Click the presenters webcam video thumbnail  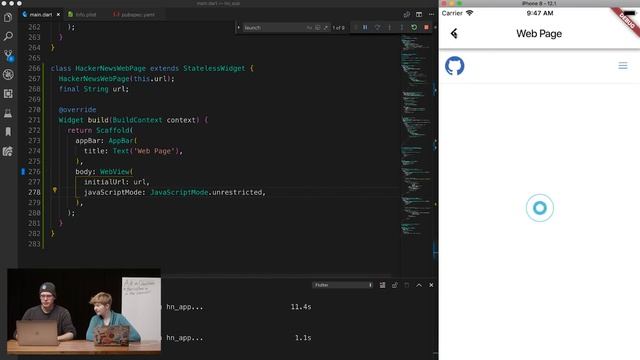[84, 311]
